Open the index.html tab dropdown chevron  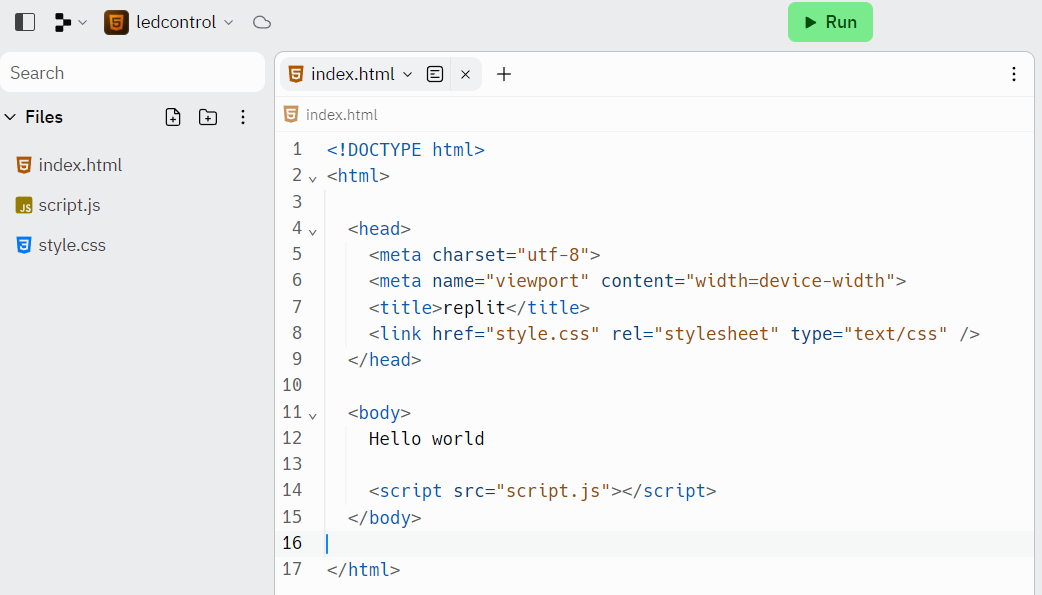point(408,74)
